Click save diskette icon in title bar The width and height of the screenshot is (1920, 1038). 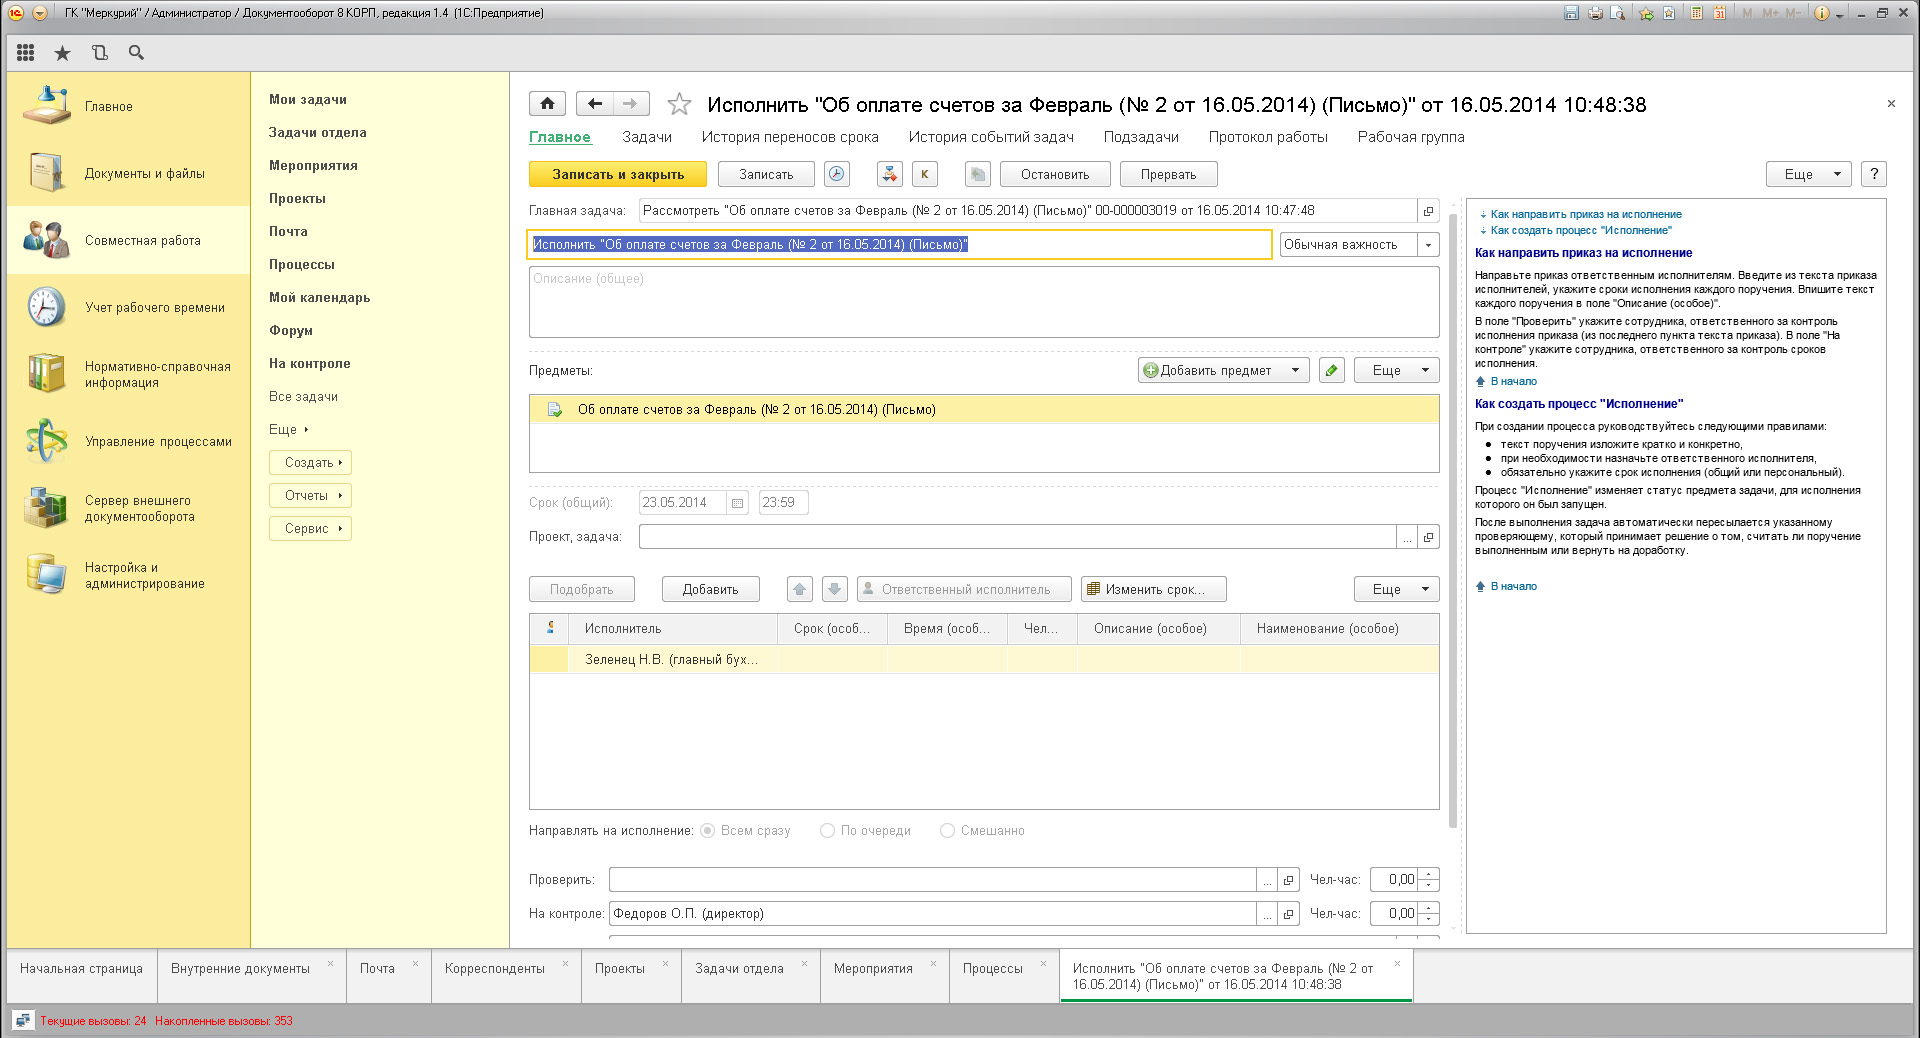coord(1571,13)
